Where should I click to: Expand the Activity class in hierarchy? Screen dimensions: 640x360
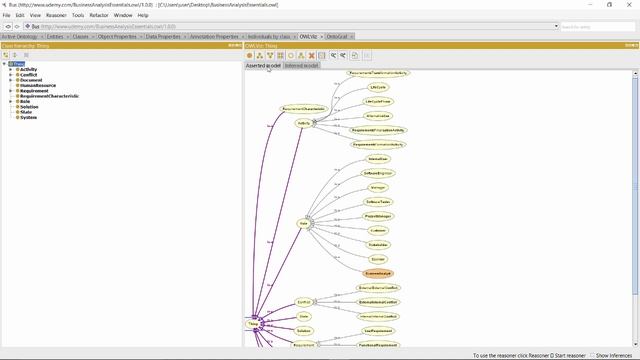(x=11, y=70)
